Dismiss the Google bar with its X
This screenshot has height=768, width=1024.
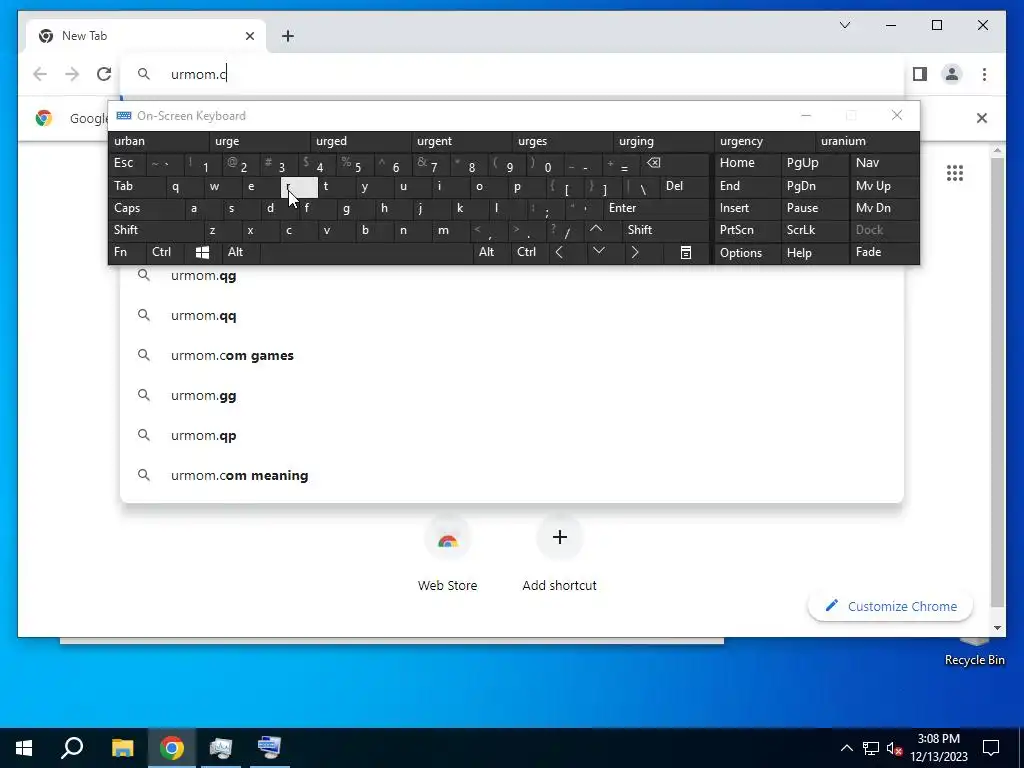tap(982, 118)
